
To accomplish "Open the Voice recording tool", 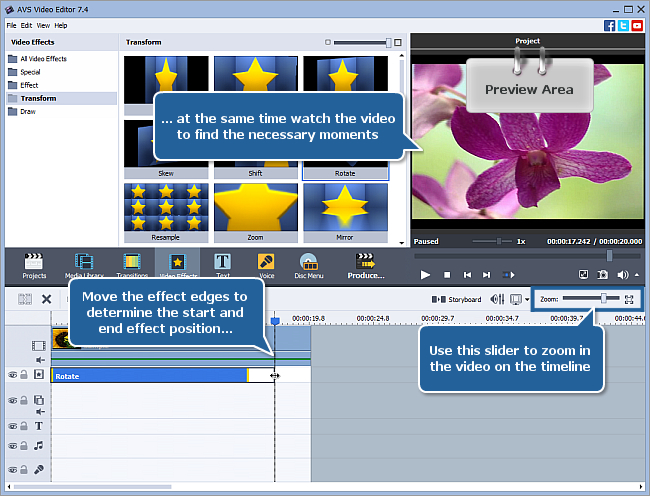I will tap(267, 266).
